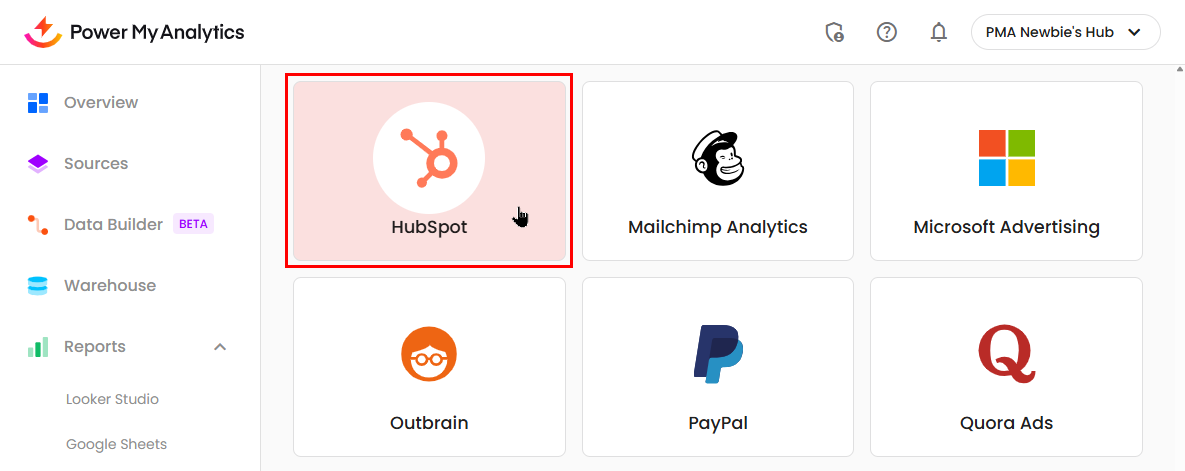
Task: Choose the Mailchimp Analytics monkey icon
Action: [x=717, y=158]
